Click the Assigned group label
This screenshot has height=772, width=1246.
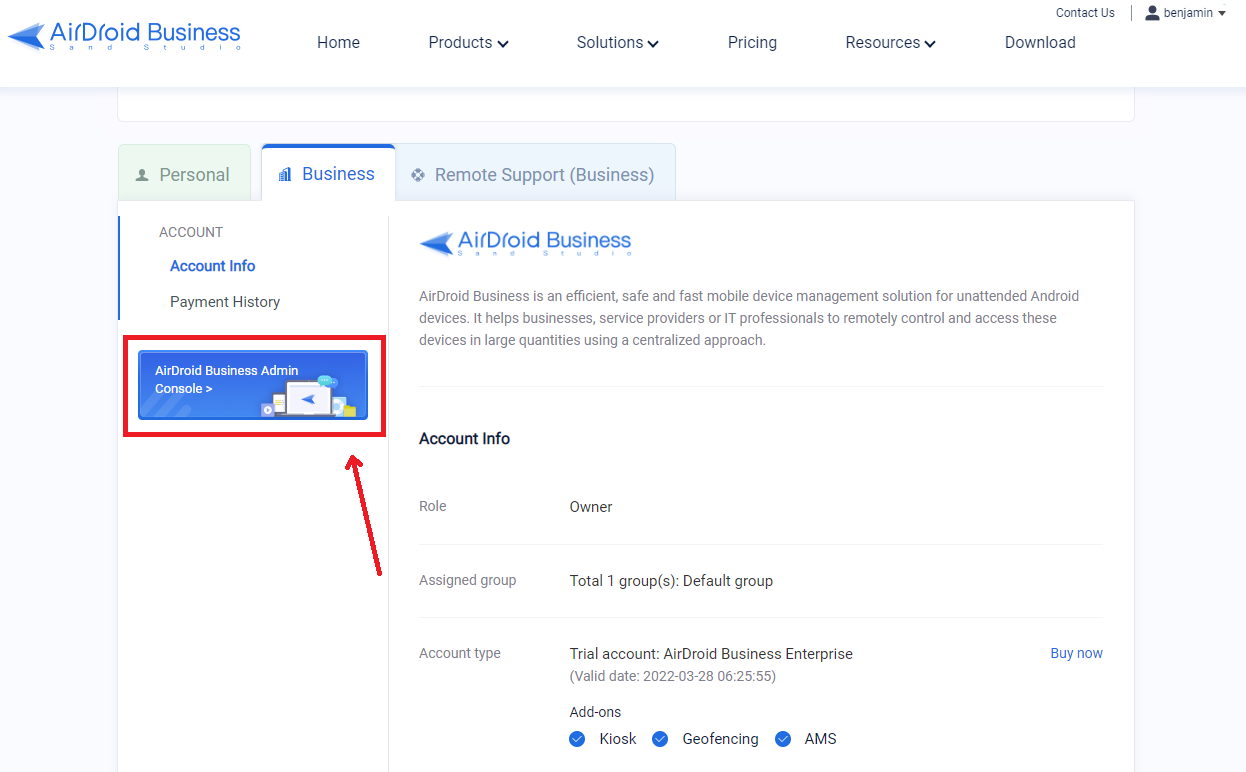[468, 580]
